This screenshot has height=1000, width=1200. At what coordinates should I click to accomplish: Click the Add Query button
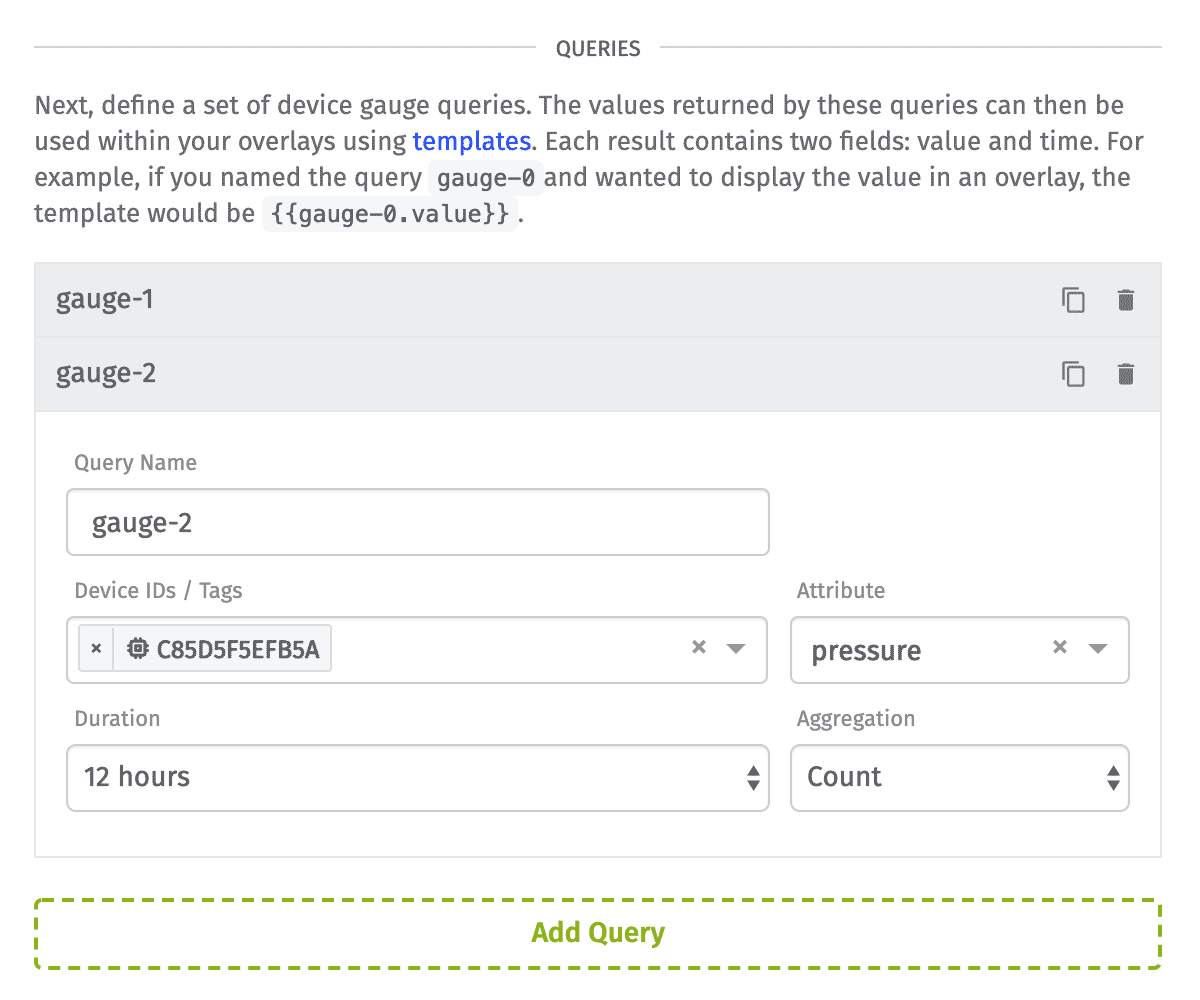click(598, 934)
